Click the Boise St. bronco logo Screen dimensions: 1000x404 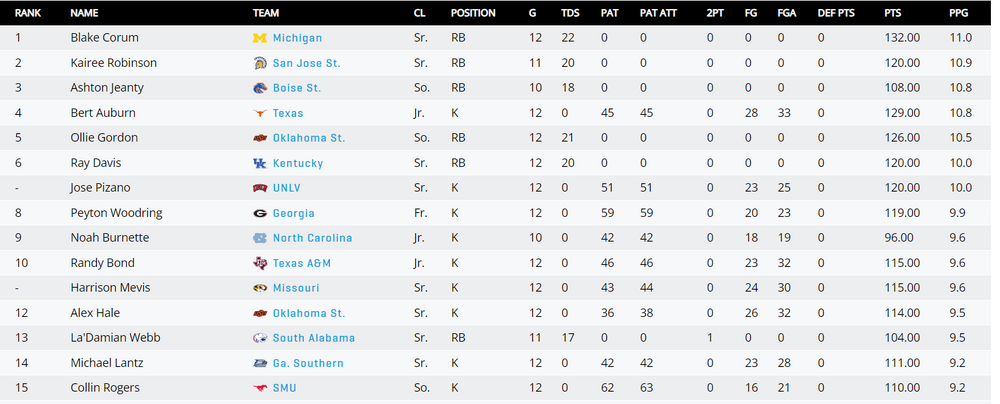pyautogui.click(x=260, y=88)
